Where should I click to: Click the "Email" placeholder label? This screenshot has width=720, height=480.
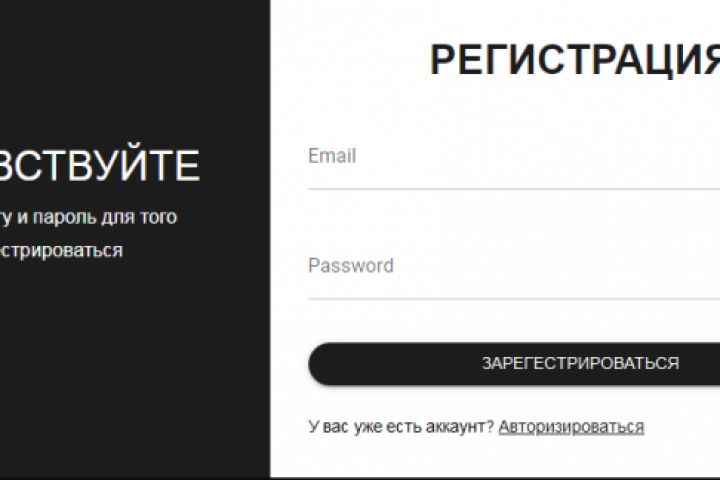tap(332, 156)
